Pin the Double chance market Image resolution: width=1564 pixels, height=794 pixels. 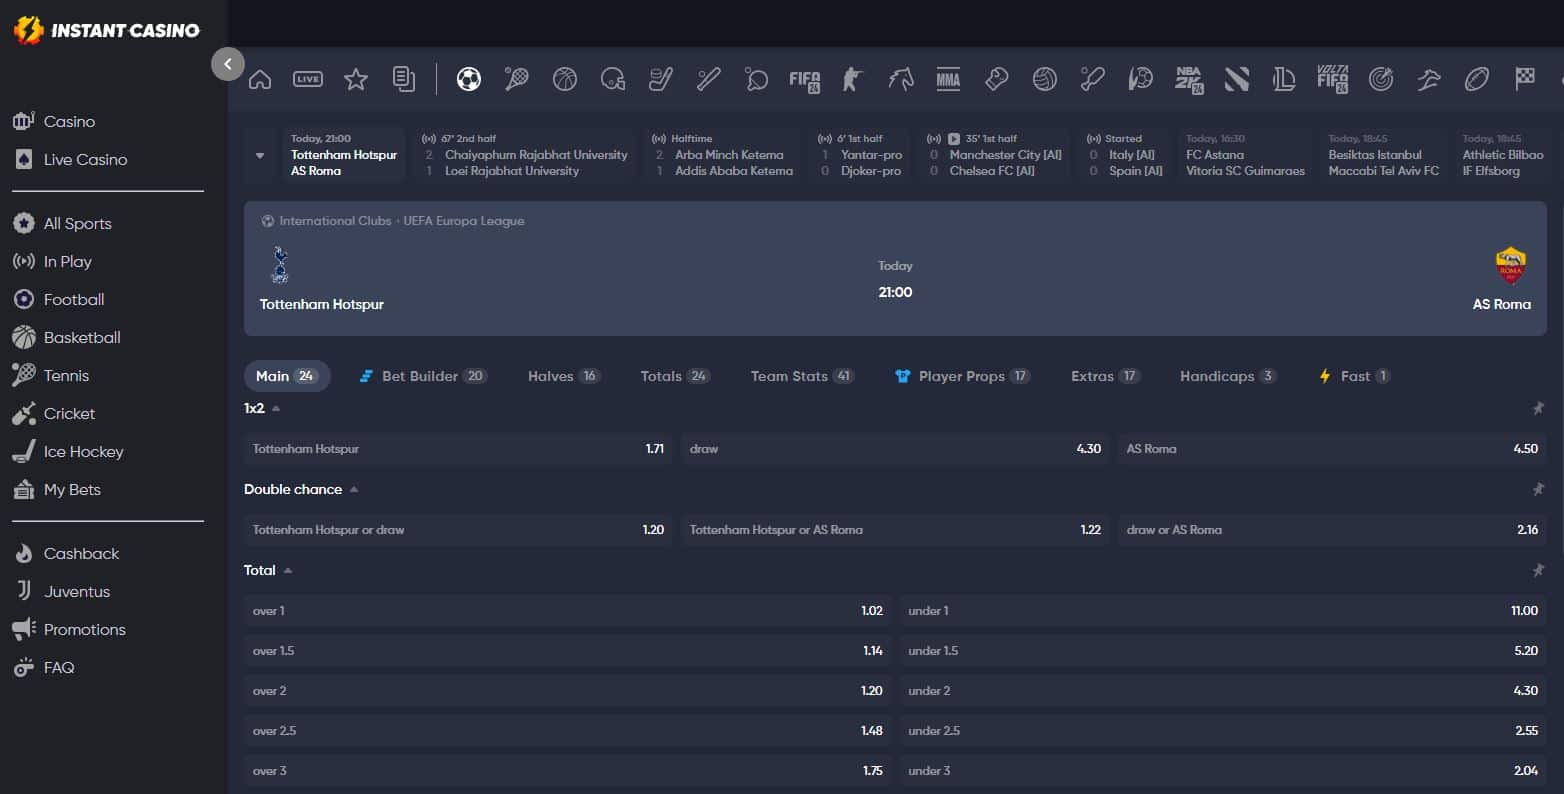(1538, 489)
